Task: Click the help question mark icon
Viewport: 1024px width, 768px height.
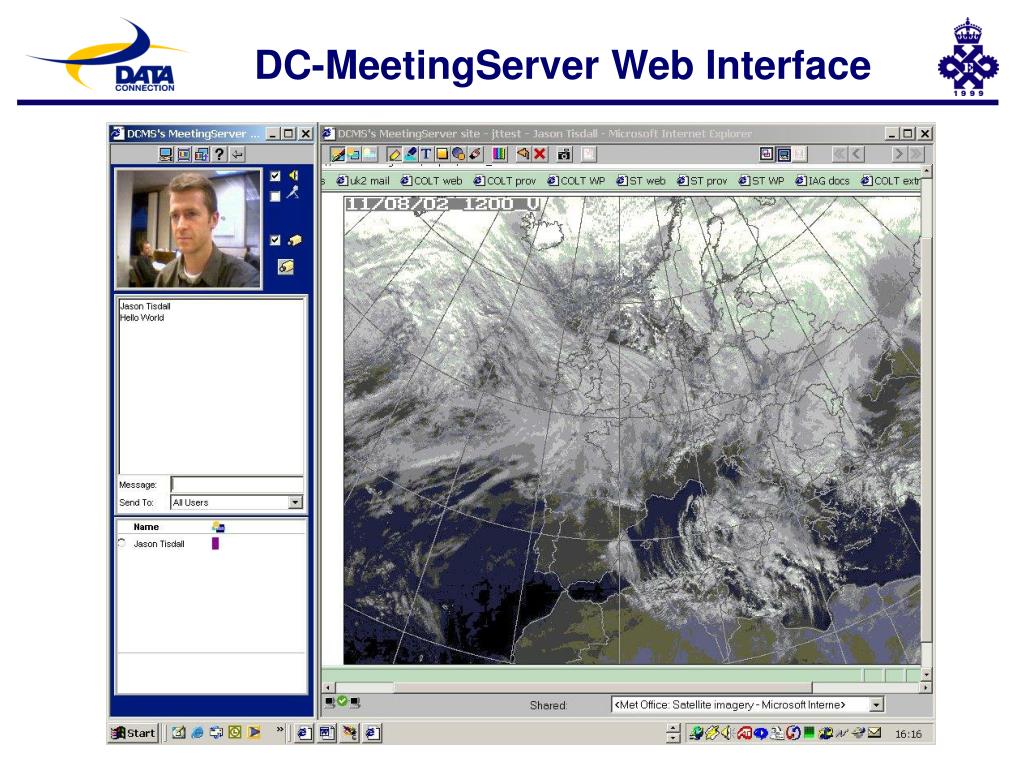Action: pyautogui.click(x=219, y=154)
